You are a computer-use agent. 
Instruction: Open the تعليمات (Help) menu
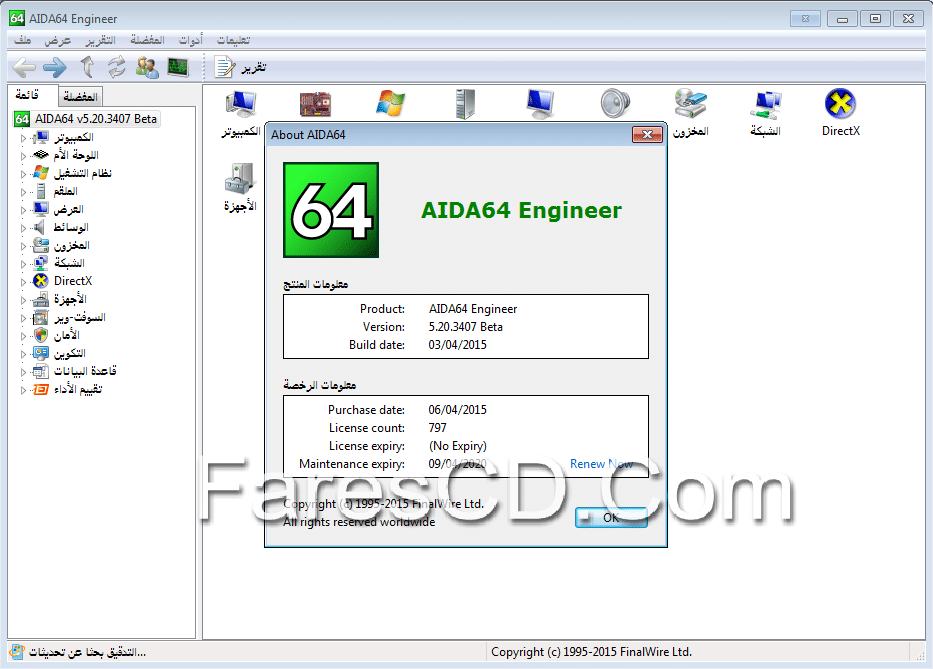tap(233, 40)
